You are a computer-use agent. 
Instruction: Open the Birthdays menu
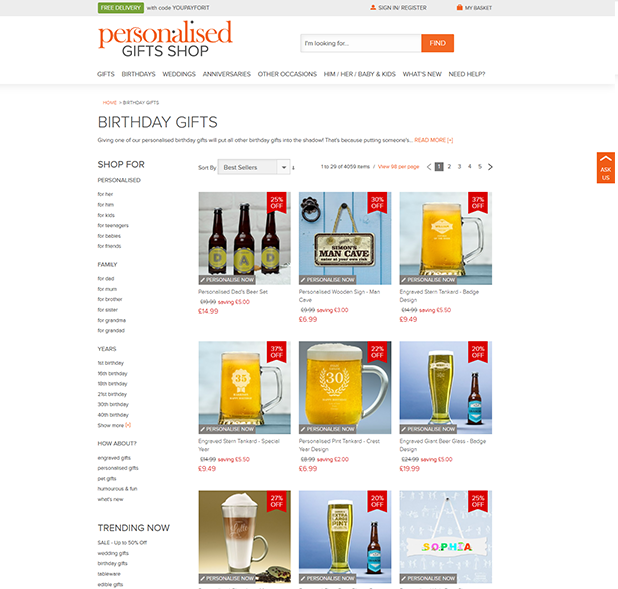(x=138, y=74)
